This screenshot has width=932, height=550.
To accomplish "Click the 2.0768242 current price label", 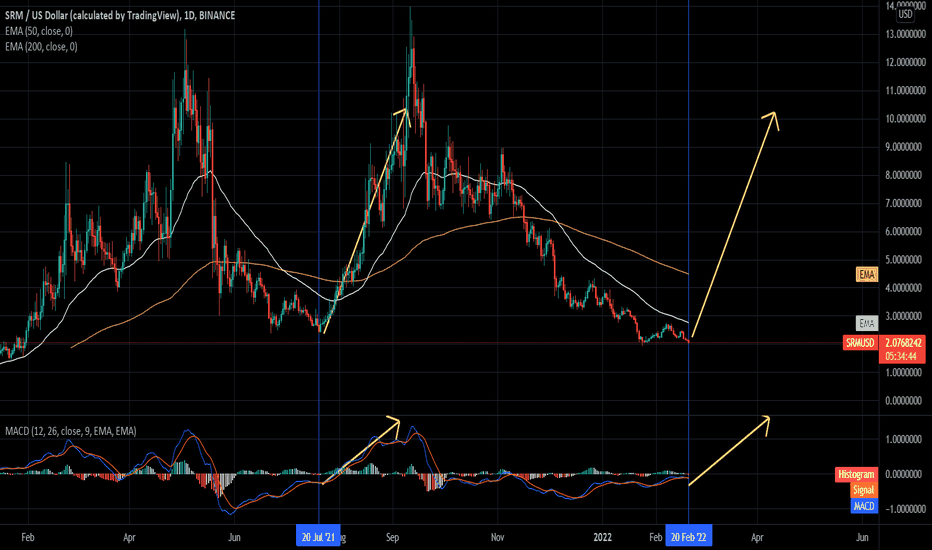I will point(902,342).
